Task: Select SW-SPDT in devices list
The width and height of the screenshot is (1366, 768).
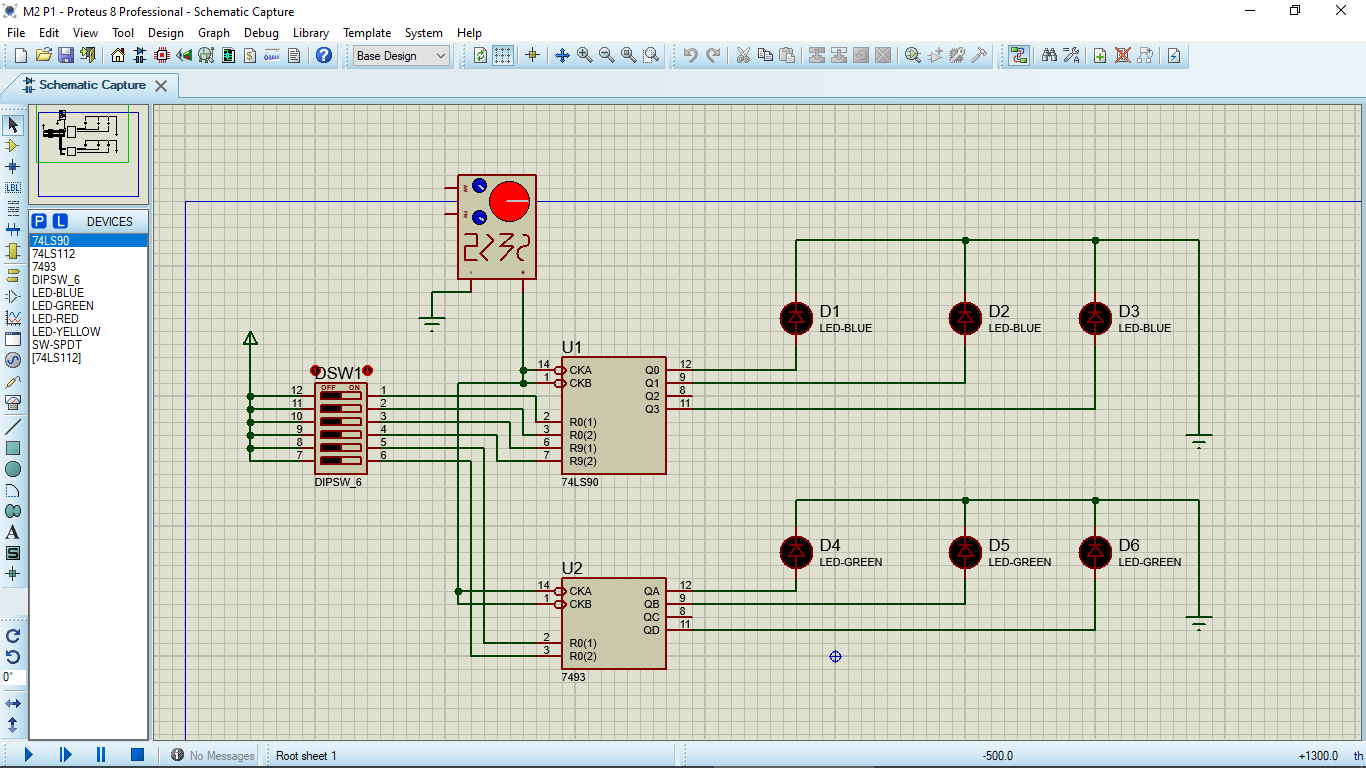Action: (57, 345)
